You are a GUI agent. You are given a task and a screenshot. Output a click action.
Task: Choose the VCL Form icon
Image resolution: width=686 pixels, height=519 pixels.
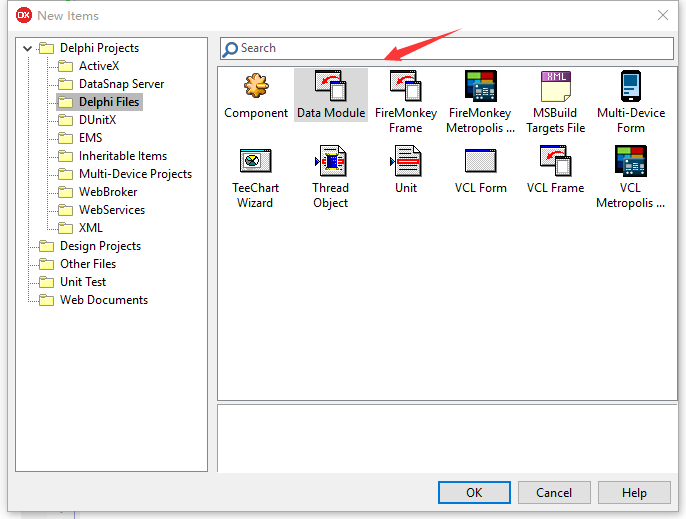tap(480, 161)
